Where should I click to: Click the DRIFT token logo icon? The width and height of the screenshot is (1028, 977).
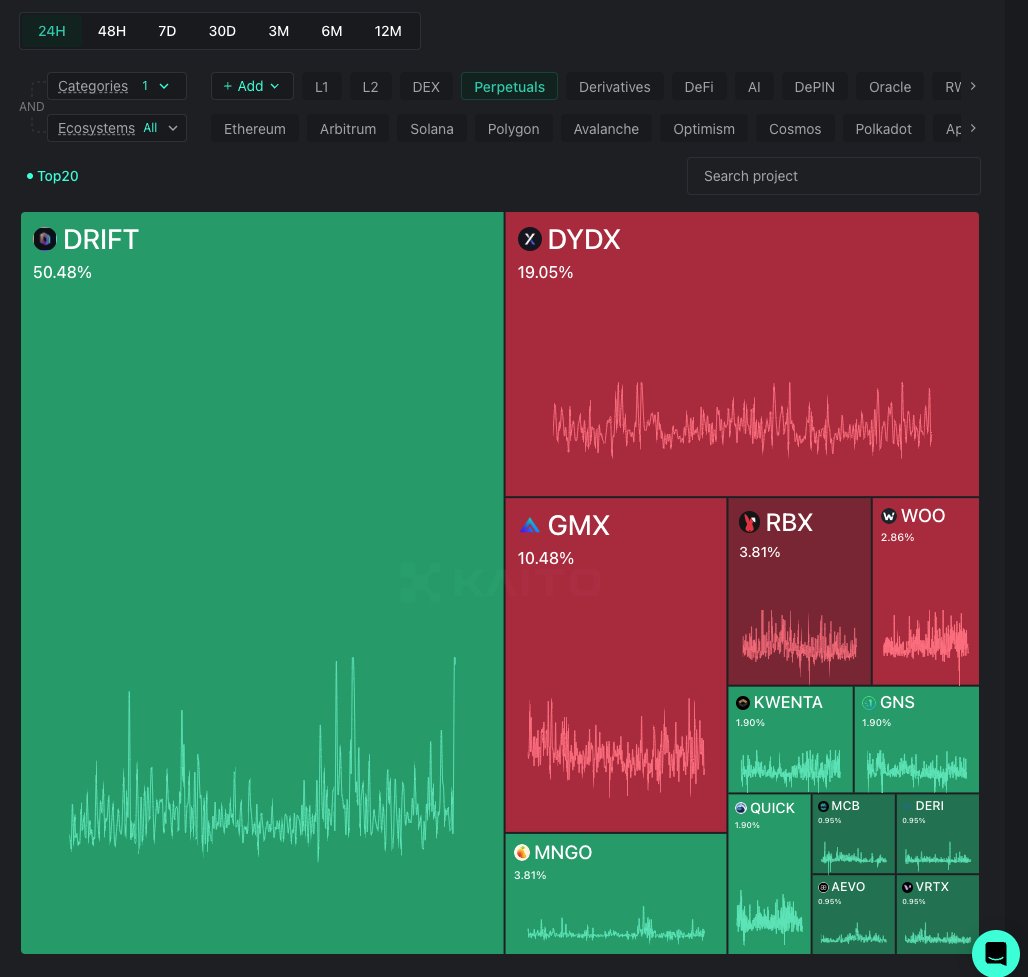click(x=45, y=239)
